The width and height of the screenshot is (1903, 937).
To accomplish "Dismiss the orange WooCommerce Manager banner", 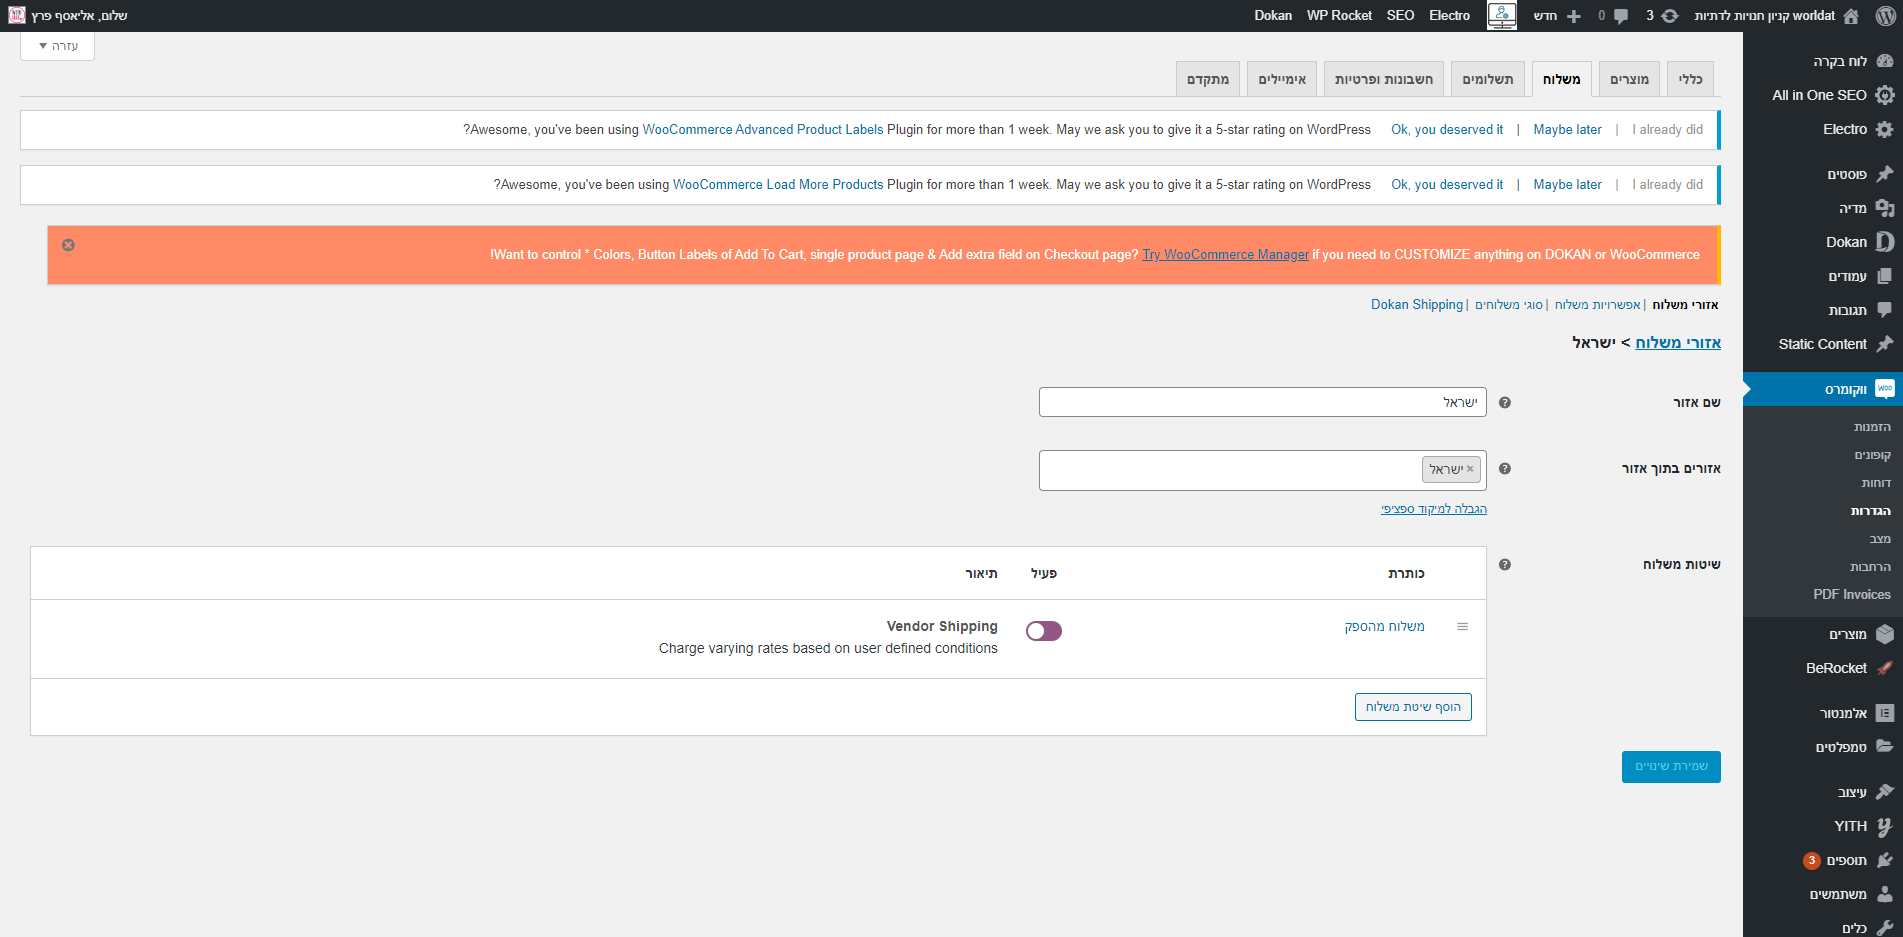I will coord(68,245).
